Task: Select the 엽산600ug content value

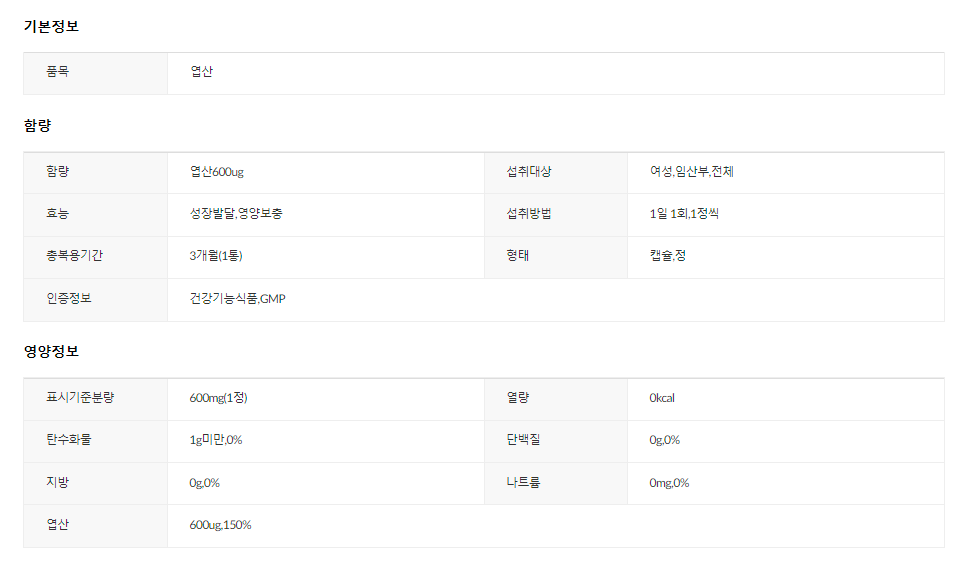Action: point(217,172)
